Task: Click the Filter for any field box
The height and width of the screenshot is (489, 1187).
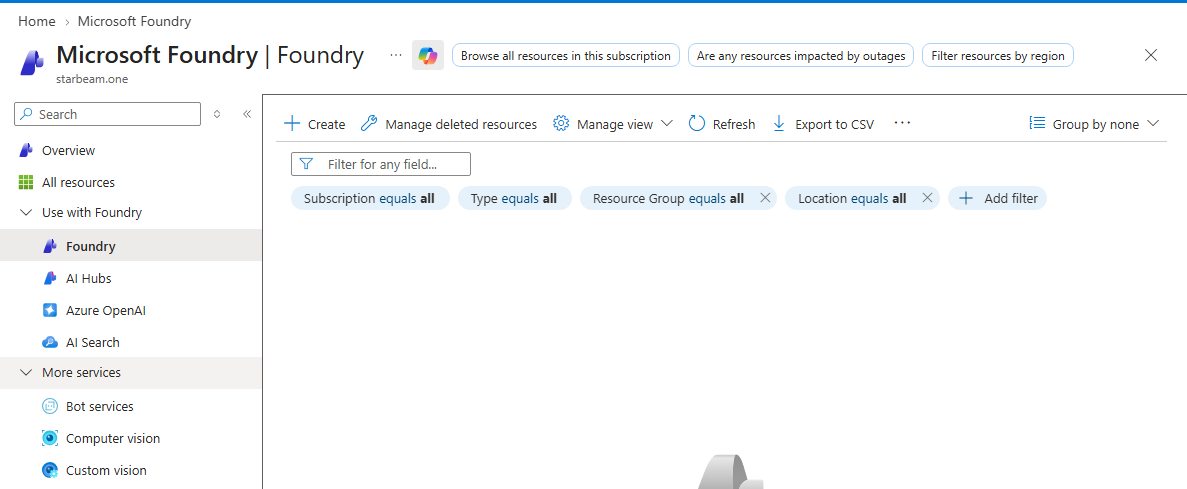Action: tap(381, 164)
